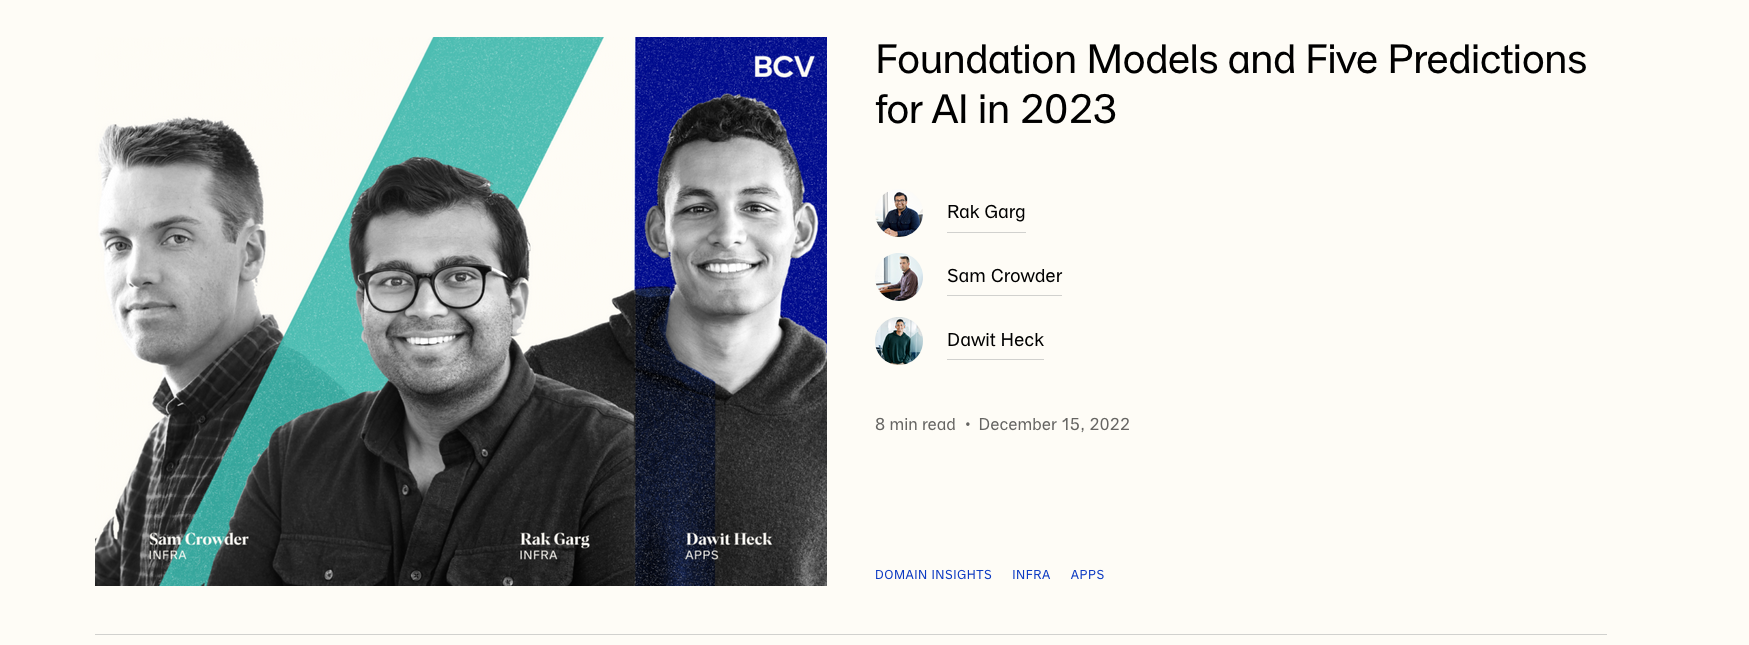Click Sam Crowder's author avatar

[x=899, y=277]
